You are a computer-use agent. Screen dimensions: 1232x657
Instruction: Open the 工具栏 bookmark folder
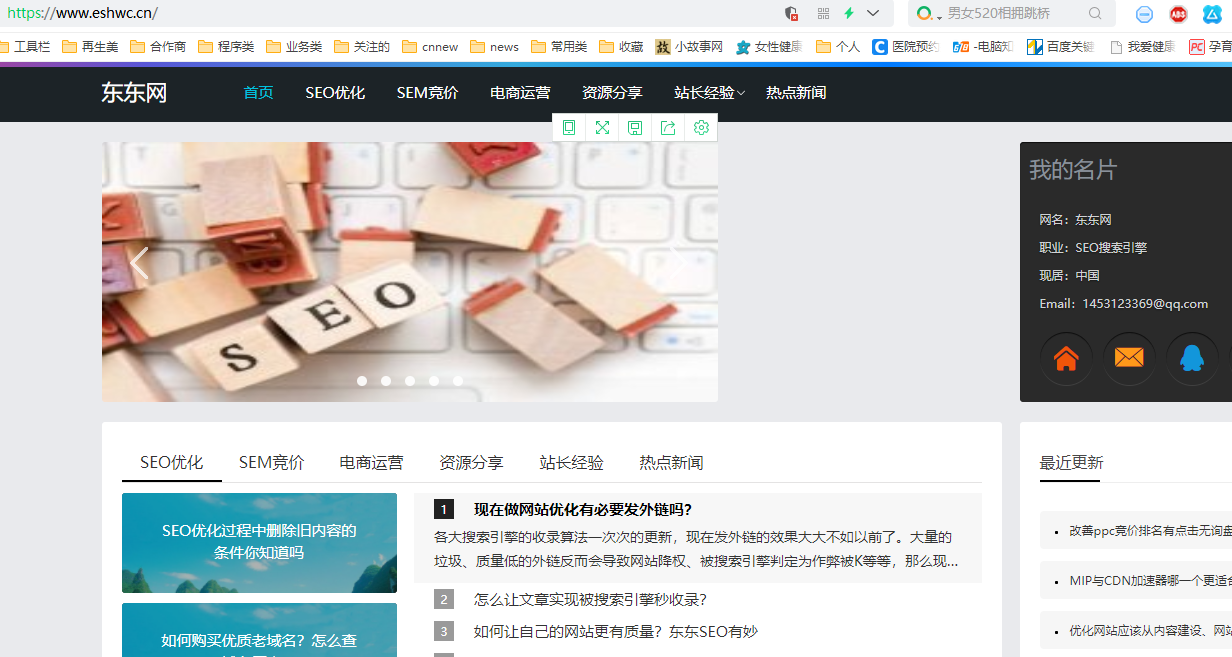coord(25,47)
